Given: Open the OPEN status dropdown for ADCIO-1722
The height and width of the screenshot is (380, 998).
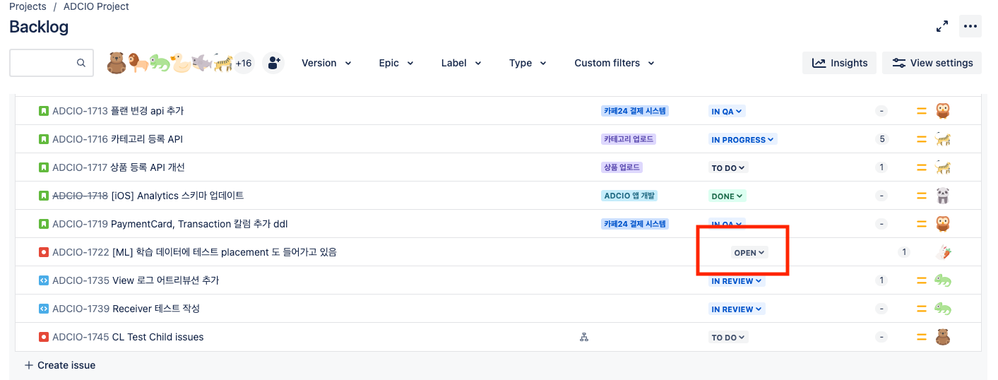Looking at the screenshot, I should coord(750,253).
